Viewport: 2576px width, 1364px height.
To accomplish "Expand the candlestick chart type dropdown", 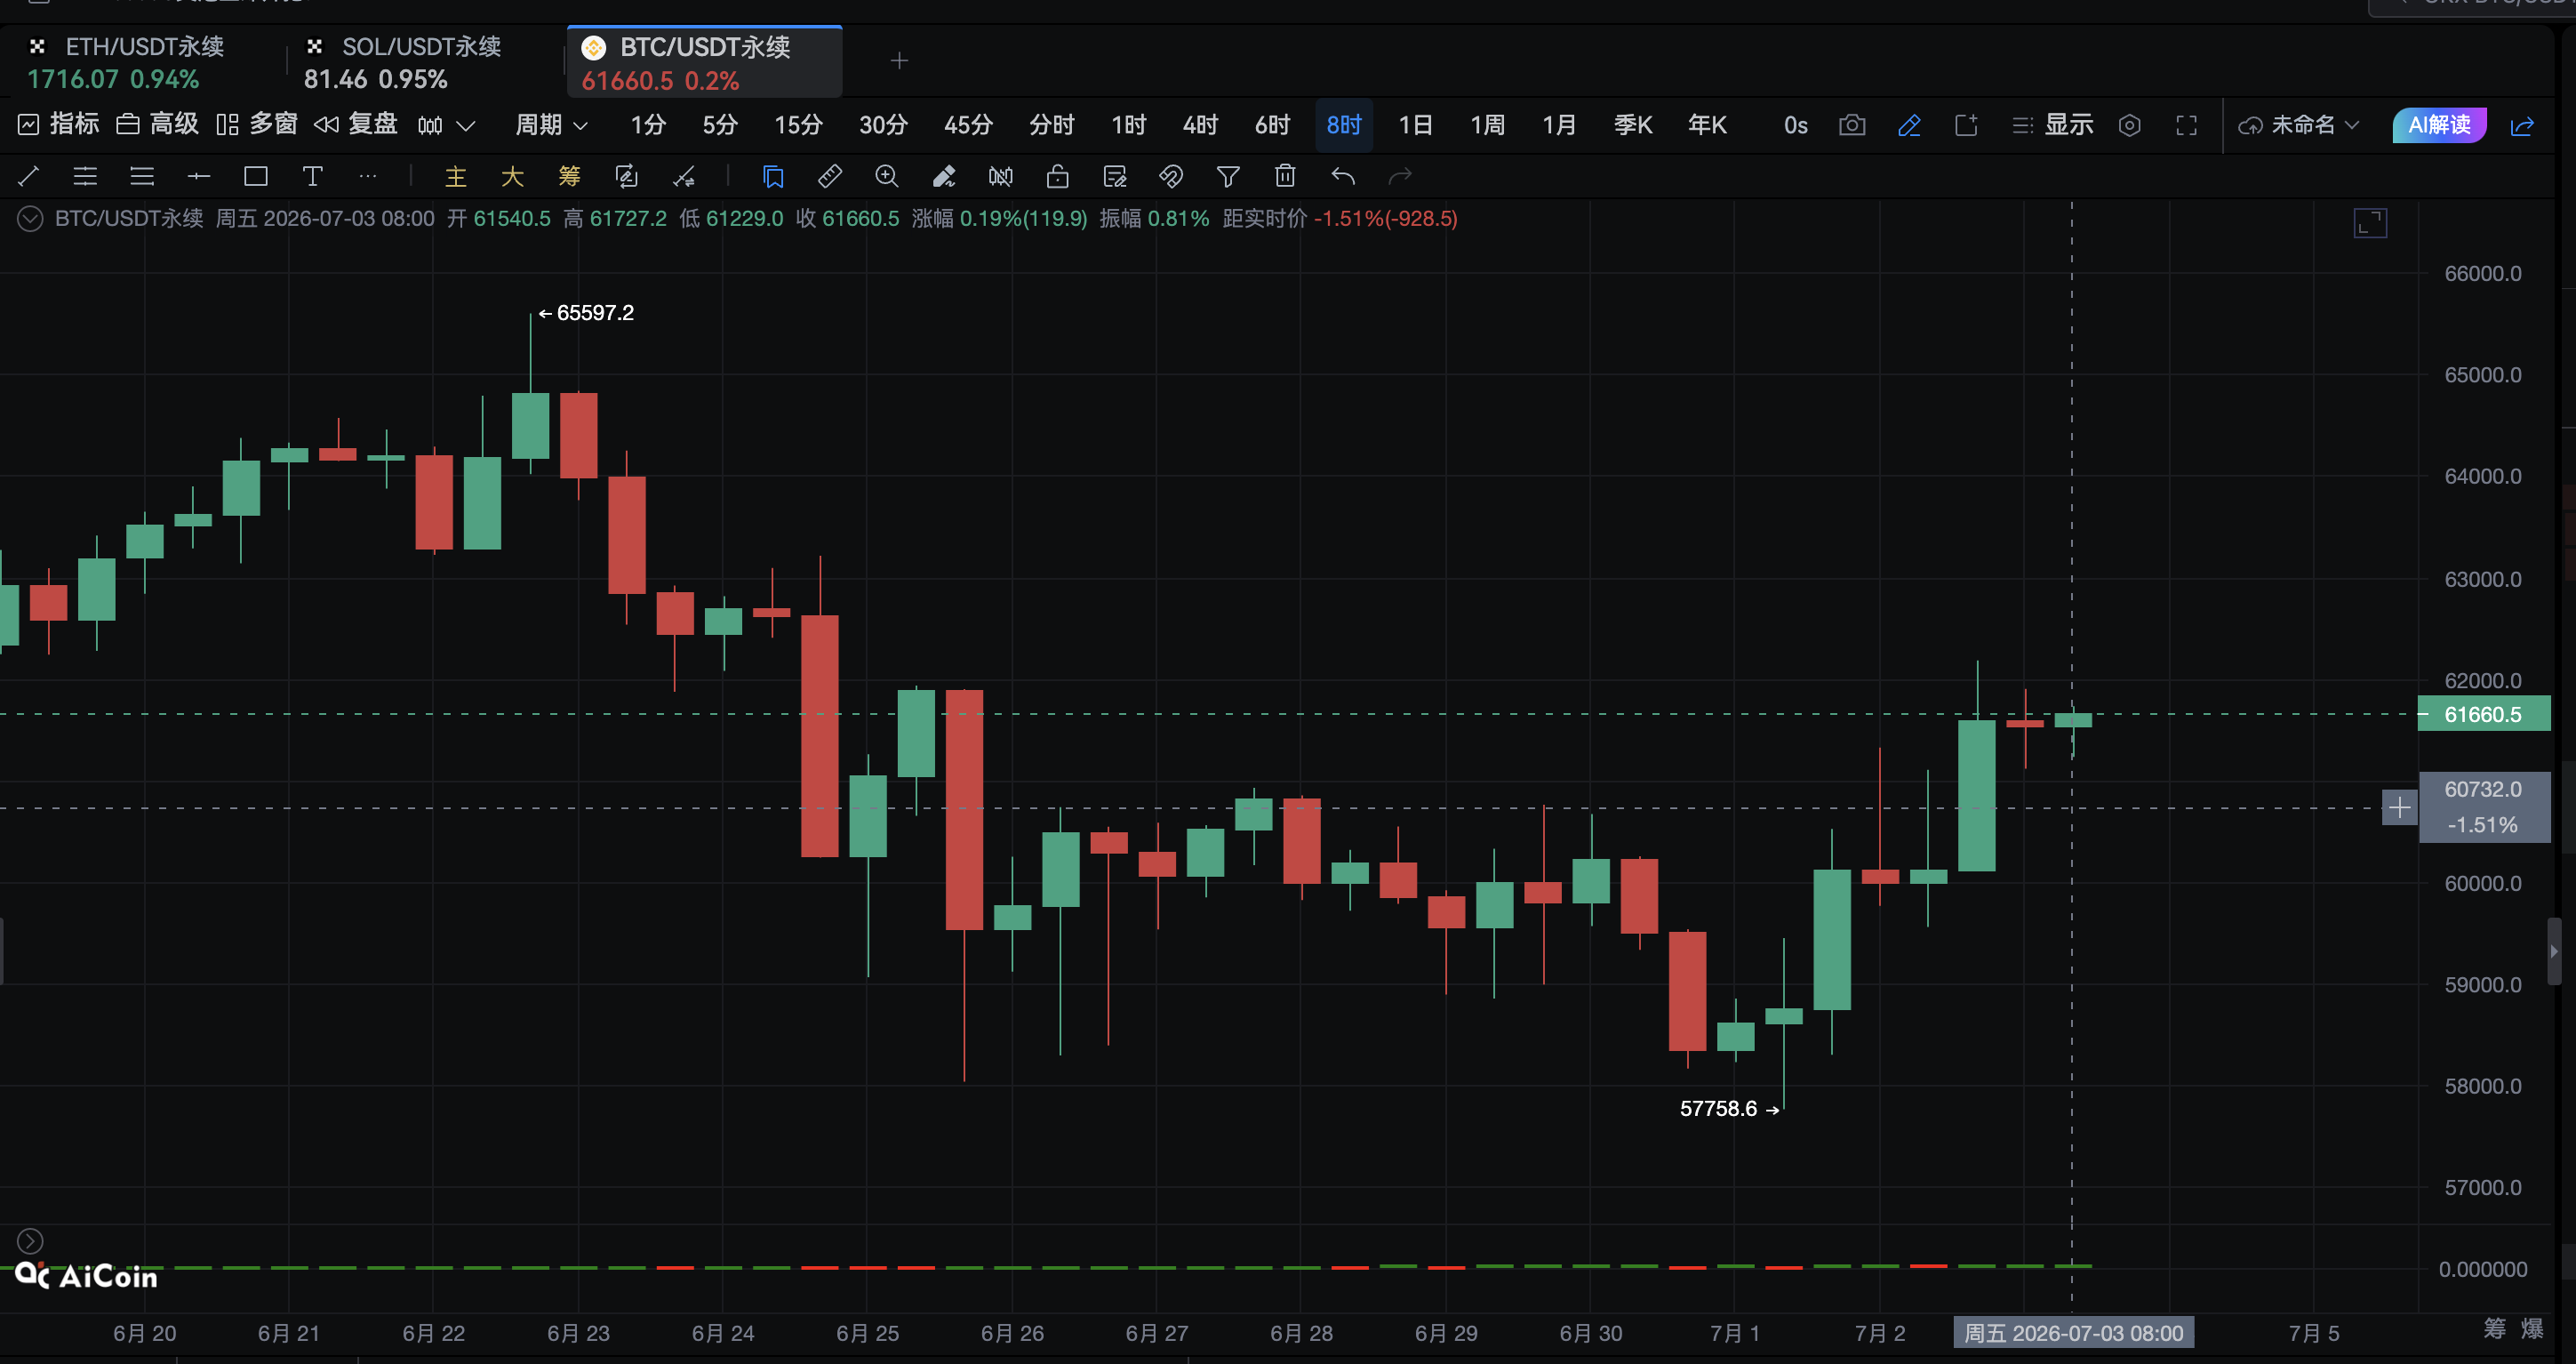I will pos(446,125).
